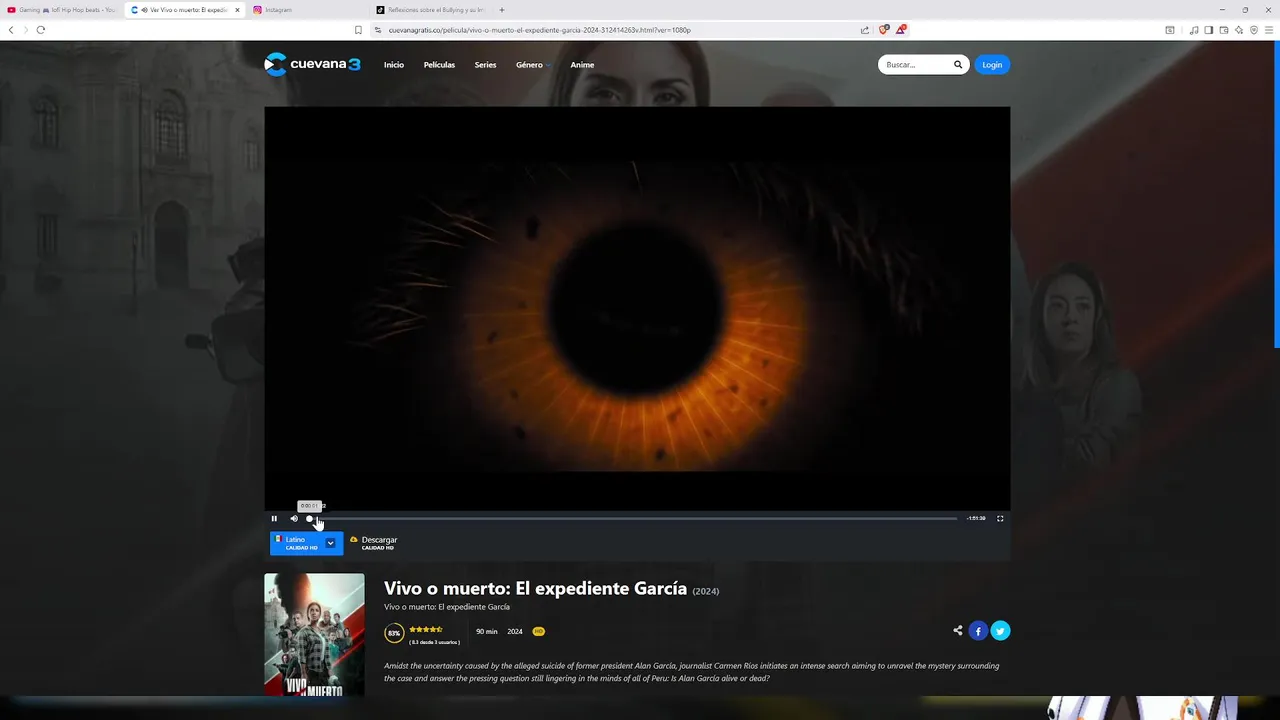The height and width of the screenshot is (720, 1280).
Task: Close the Ver Vivo o muerto tab
Action: pyautogui.click(x=237, y=10)
